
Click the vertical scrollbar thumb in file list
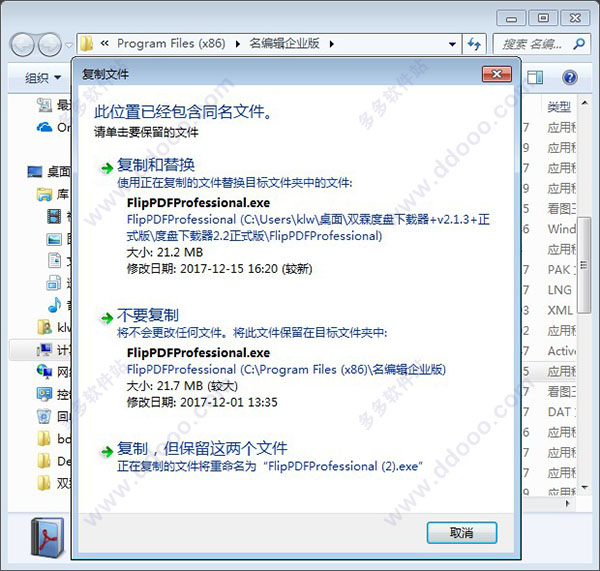[x=584, y=264]
